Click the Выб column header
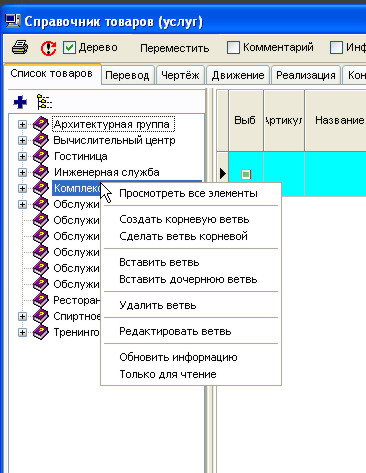The image size is (366, 473). click(246, 120)
